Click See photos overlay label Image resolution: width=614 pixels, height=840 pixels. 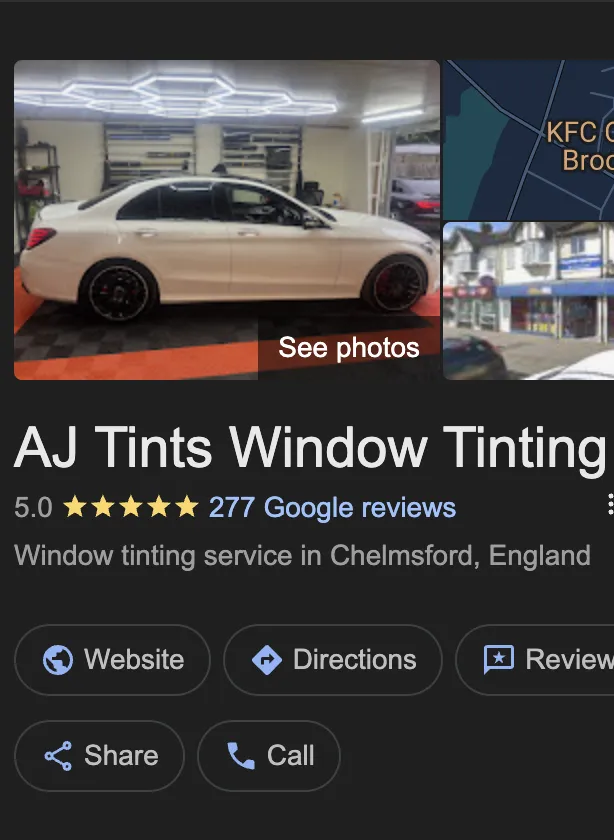(x=349, y=348)
